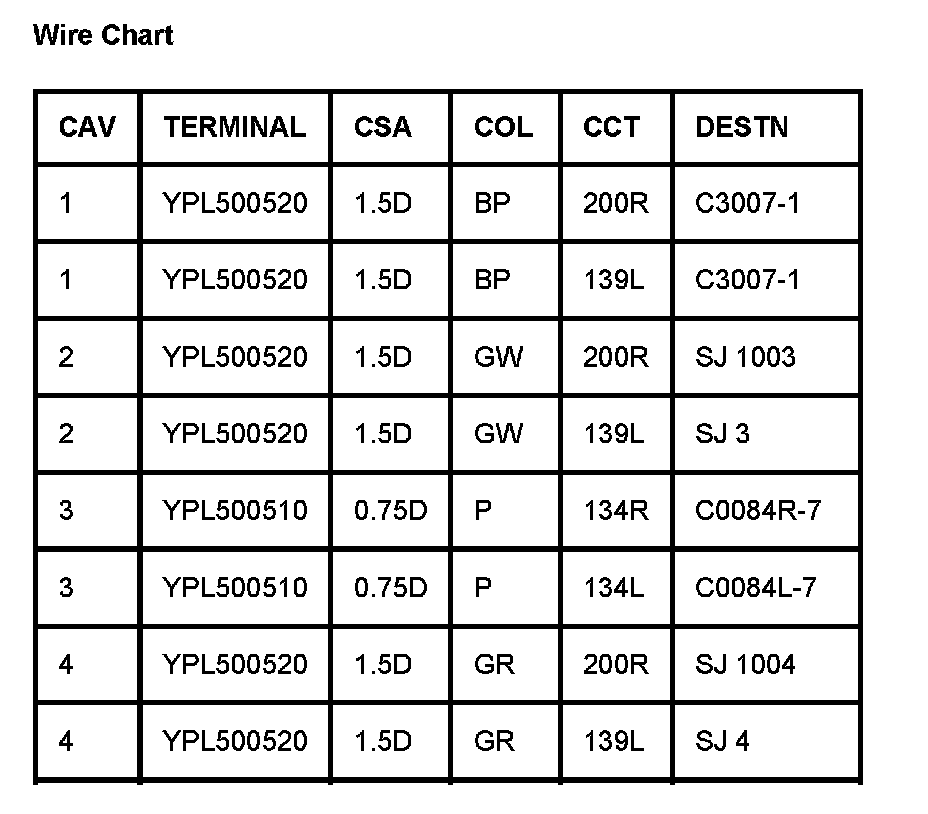Click the Wire Chart heading
Image resolution: width=928 pixels, height=814 pixels.
coord(103,36)
